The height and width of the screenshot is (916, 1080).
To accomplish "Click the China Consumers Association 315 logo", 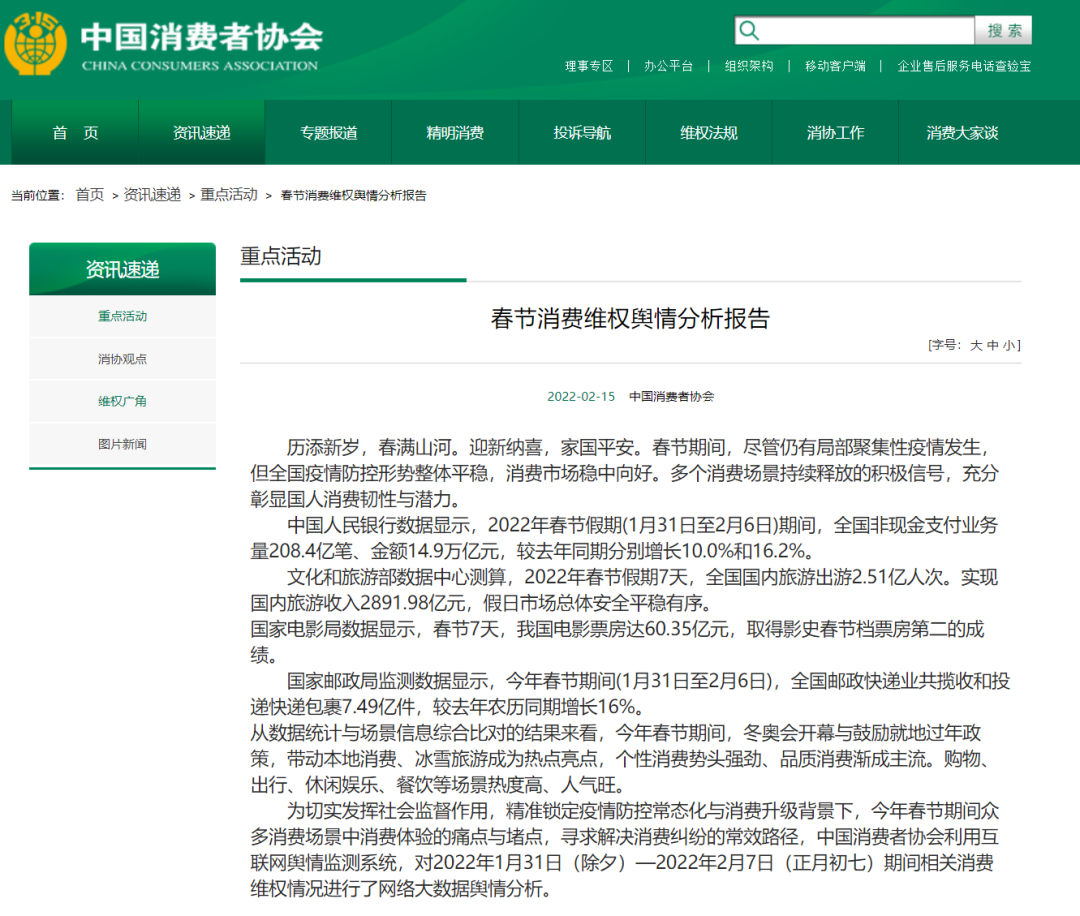I will [35, 44].
